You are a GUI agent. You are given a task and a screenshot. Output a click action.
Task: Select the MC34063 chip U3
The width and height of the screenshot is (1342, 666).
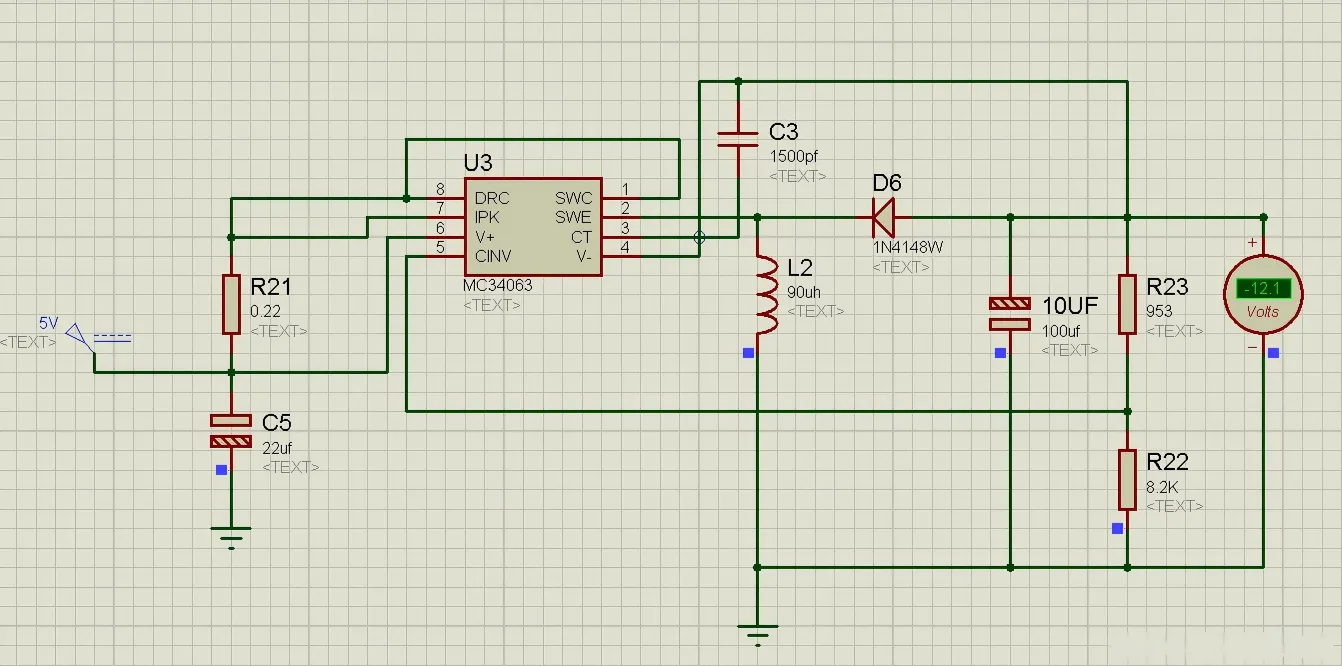533,225
